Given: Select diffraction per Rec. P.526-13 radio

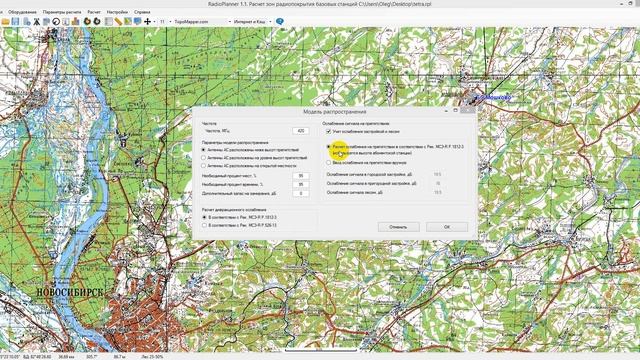Looking at the screenshot, I should 204,225.
